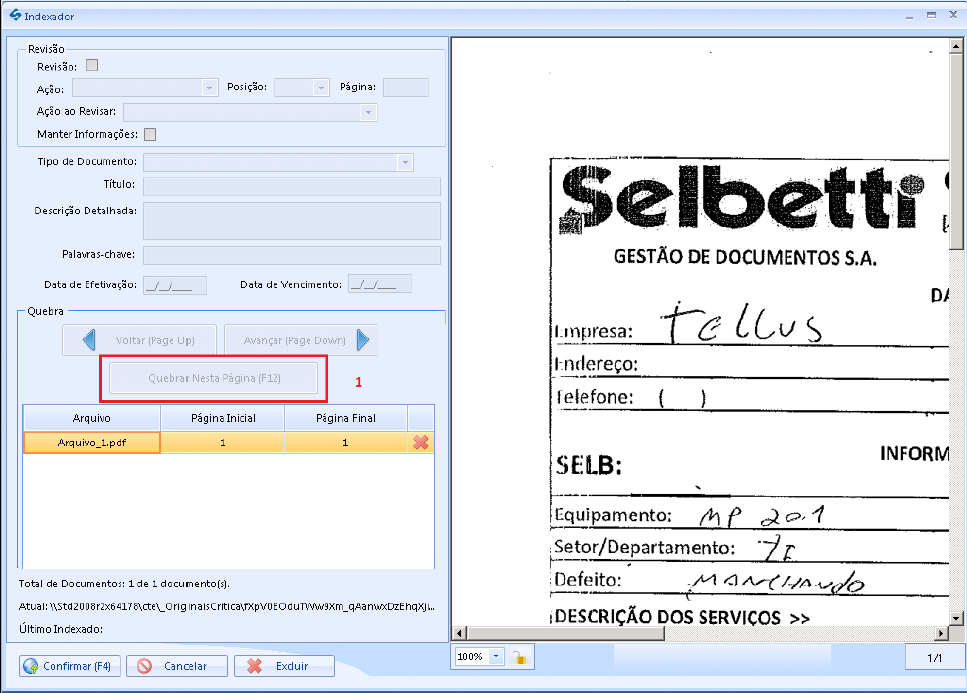Screen dimensions: 967x693
Task: Open the Ação dropdown
Action: click(210, 88)
